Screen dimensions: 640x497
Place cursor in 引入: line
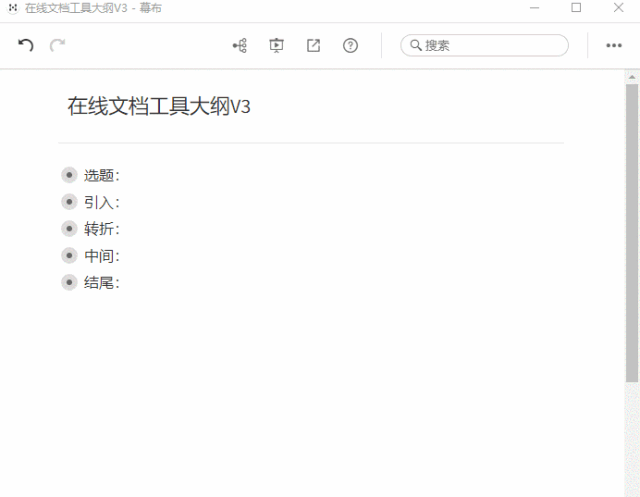(x=102, y=202)
